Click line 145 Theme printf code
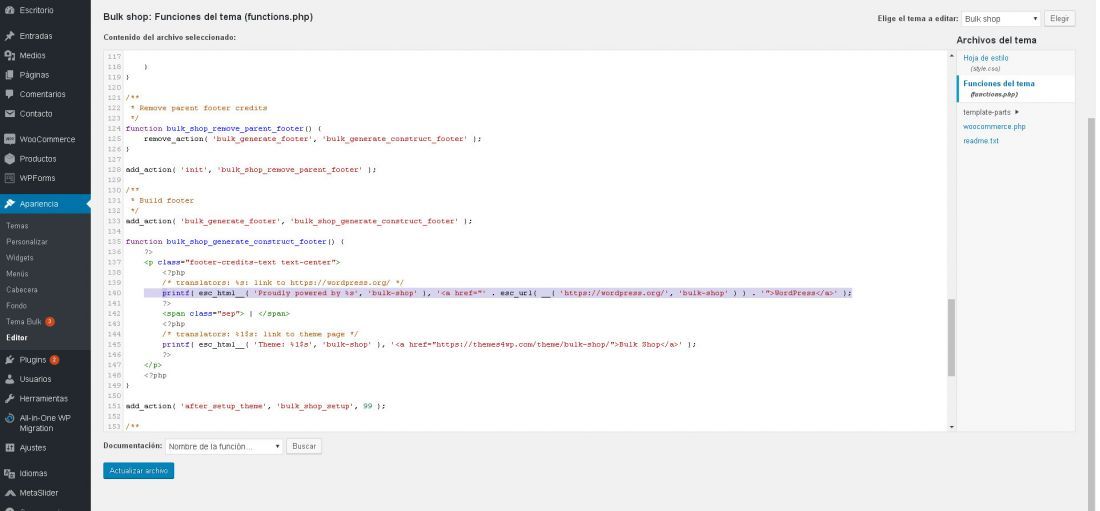This screenshot has height=511, width=1100. pos(429,345)
